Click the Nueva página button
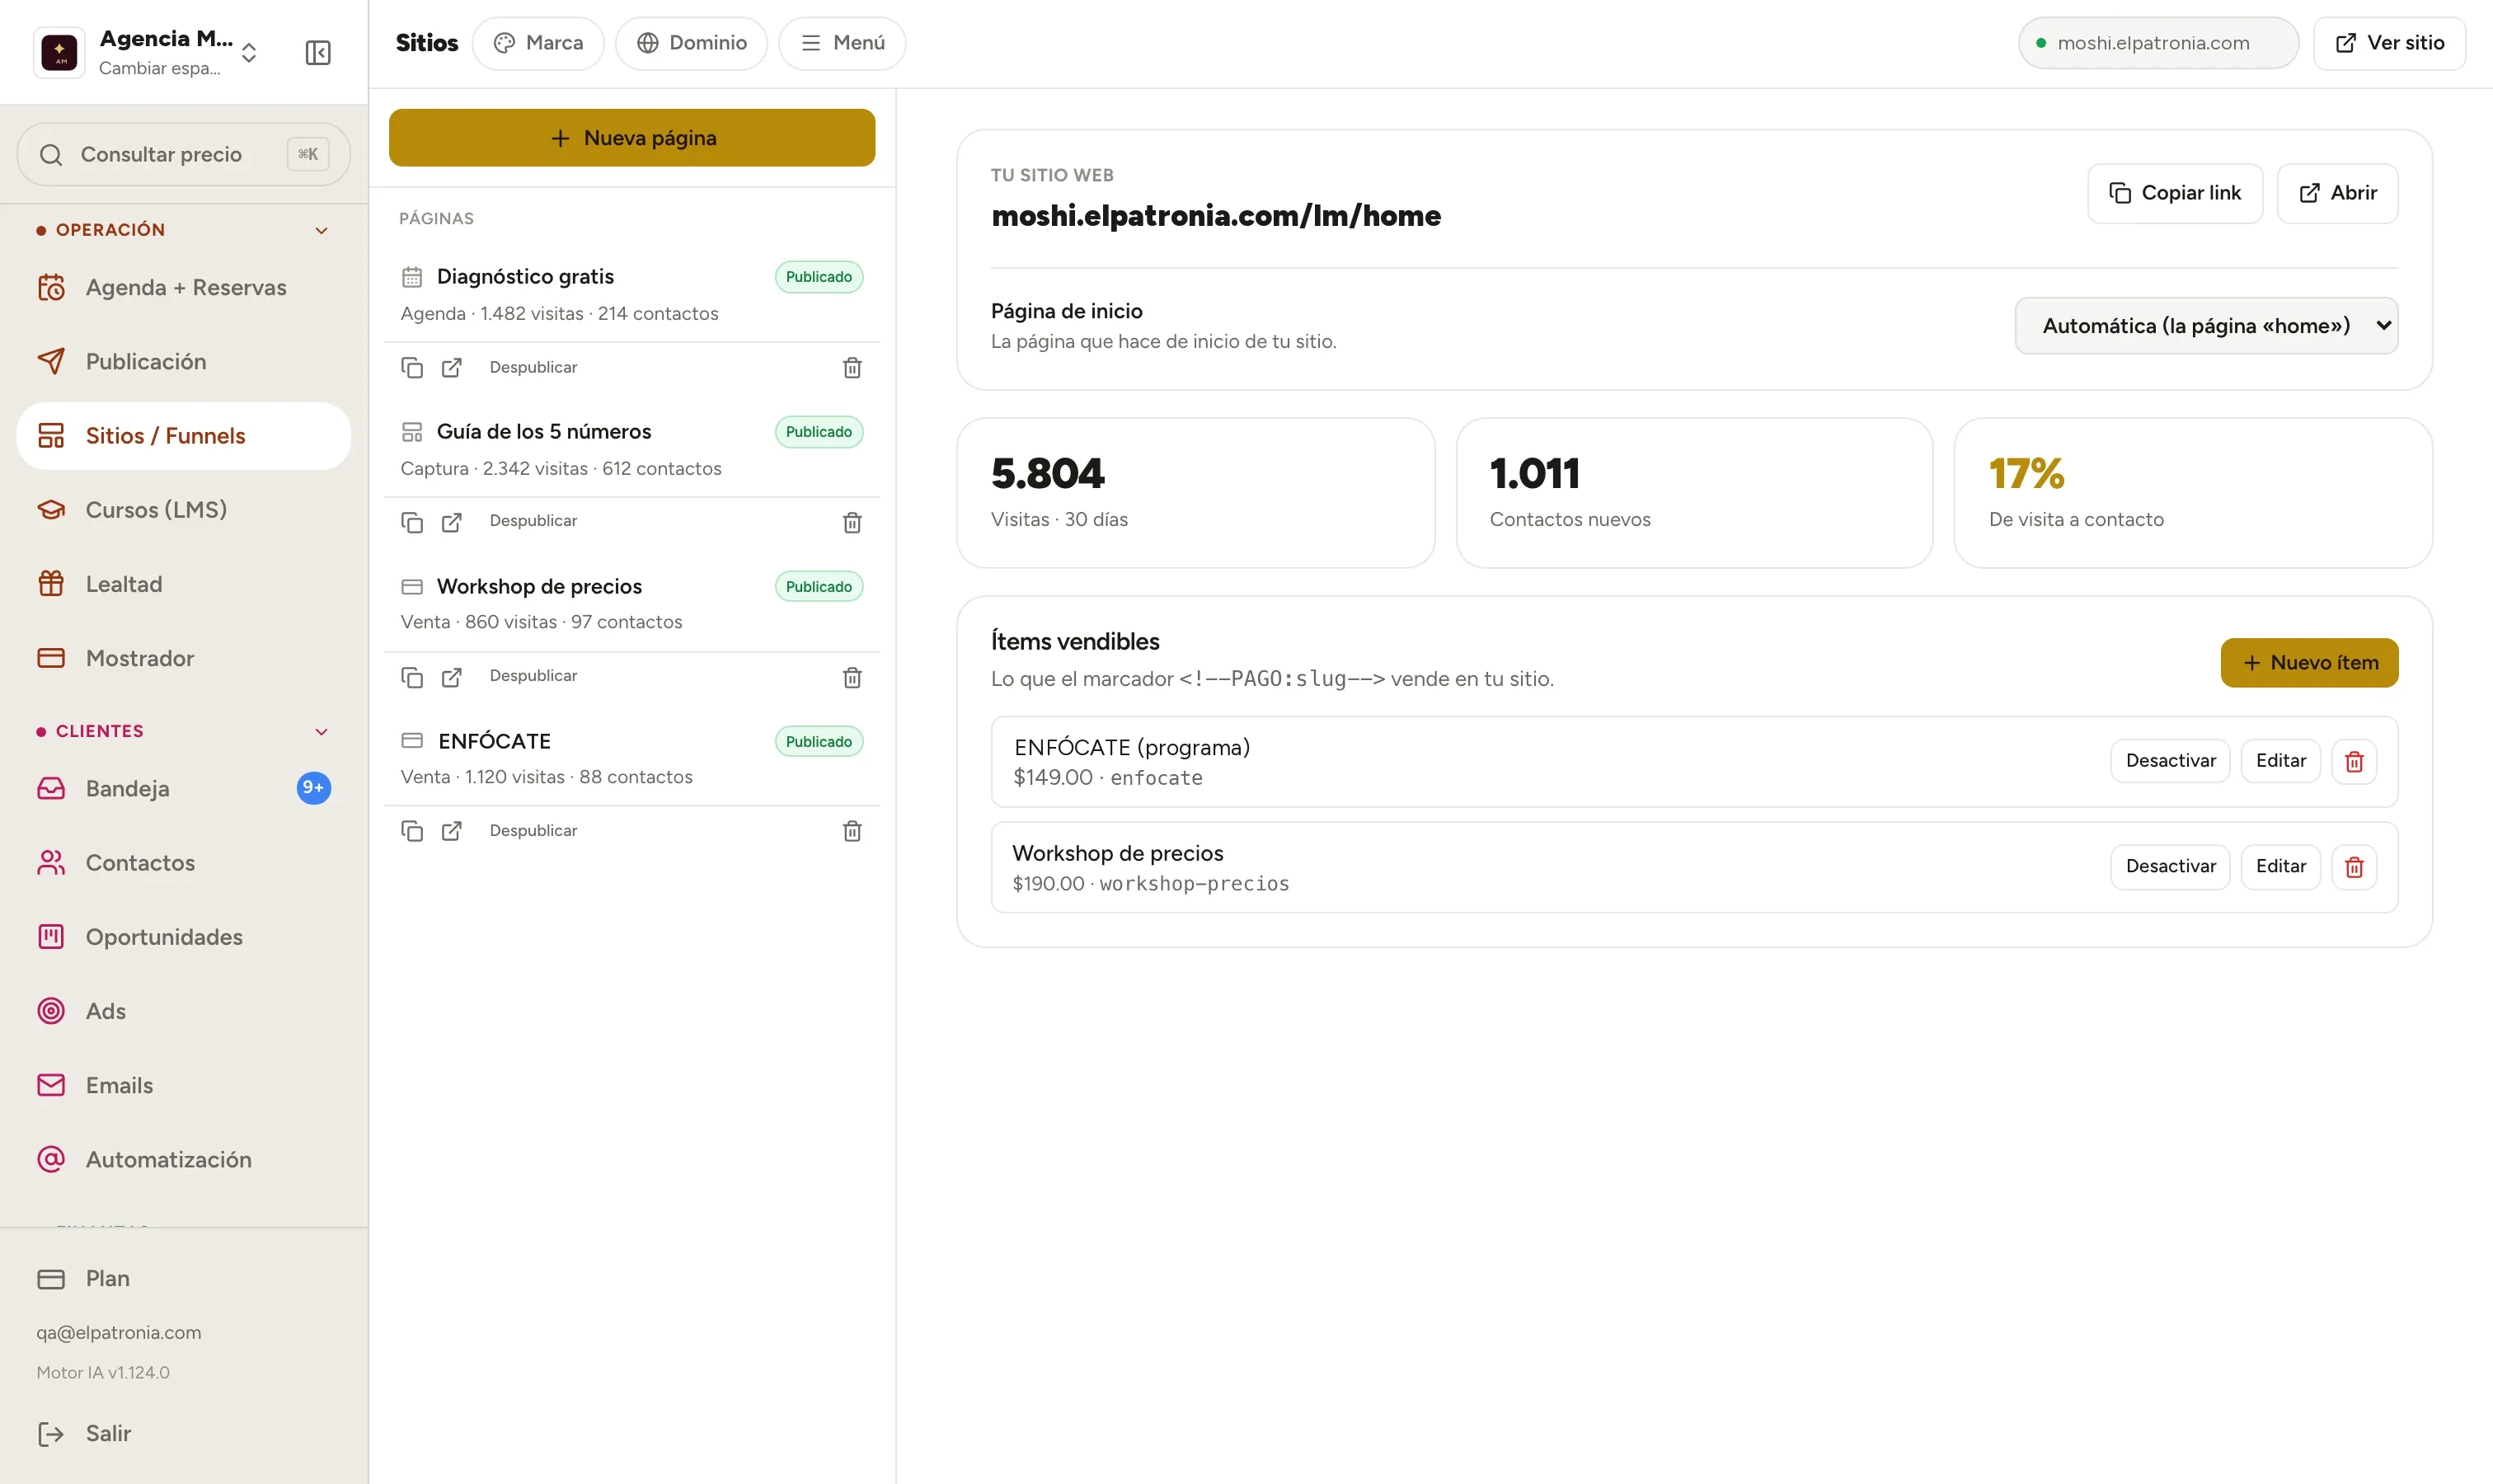The height and width of the screenshot is (1484, 2493). pyautogui.click(x=632, y=138)
